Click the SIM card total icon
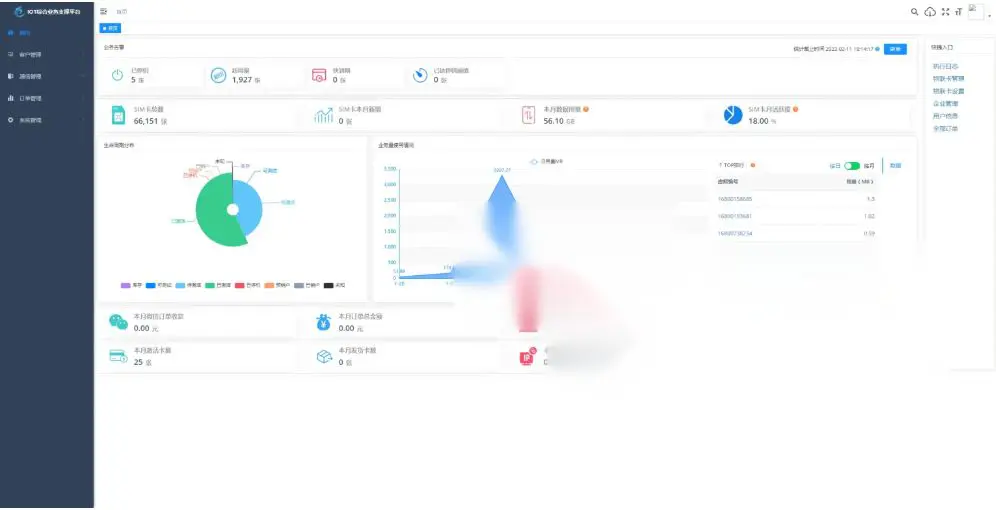This screenshot has width=996, height=510. [118, 115]
